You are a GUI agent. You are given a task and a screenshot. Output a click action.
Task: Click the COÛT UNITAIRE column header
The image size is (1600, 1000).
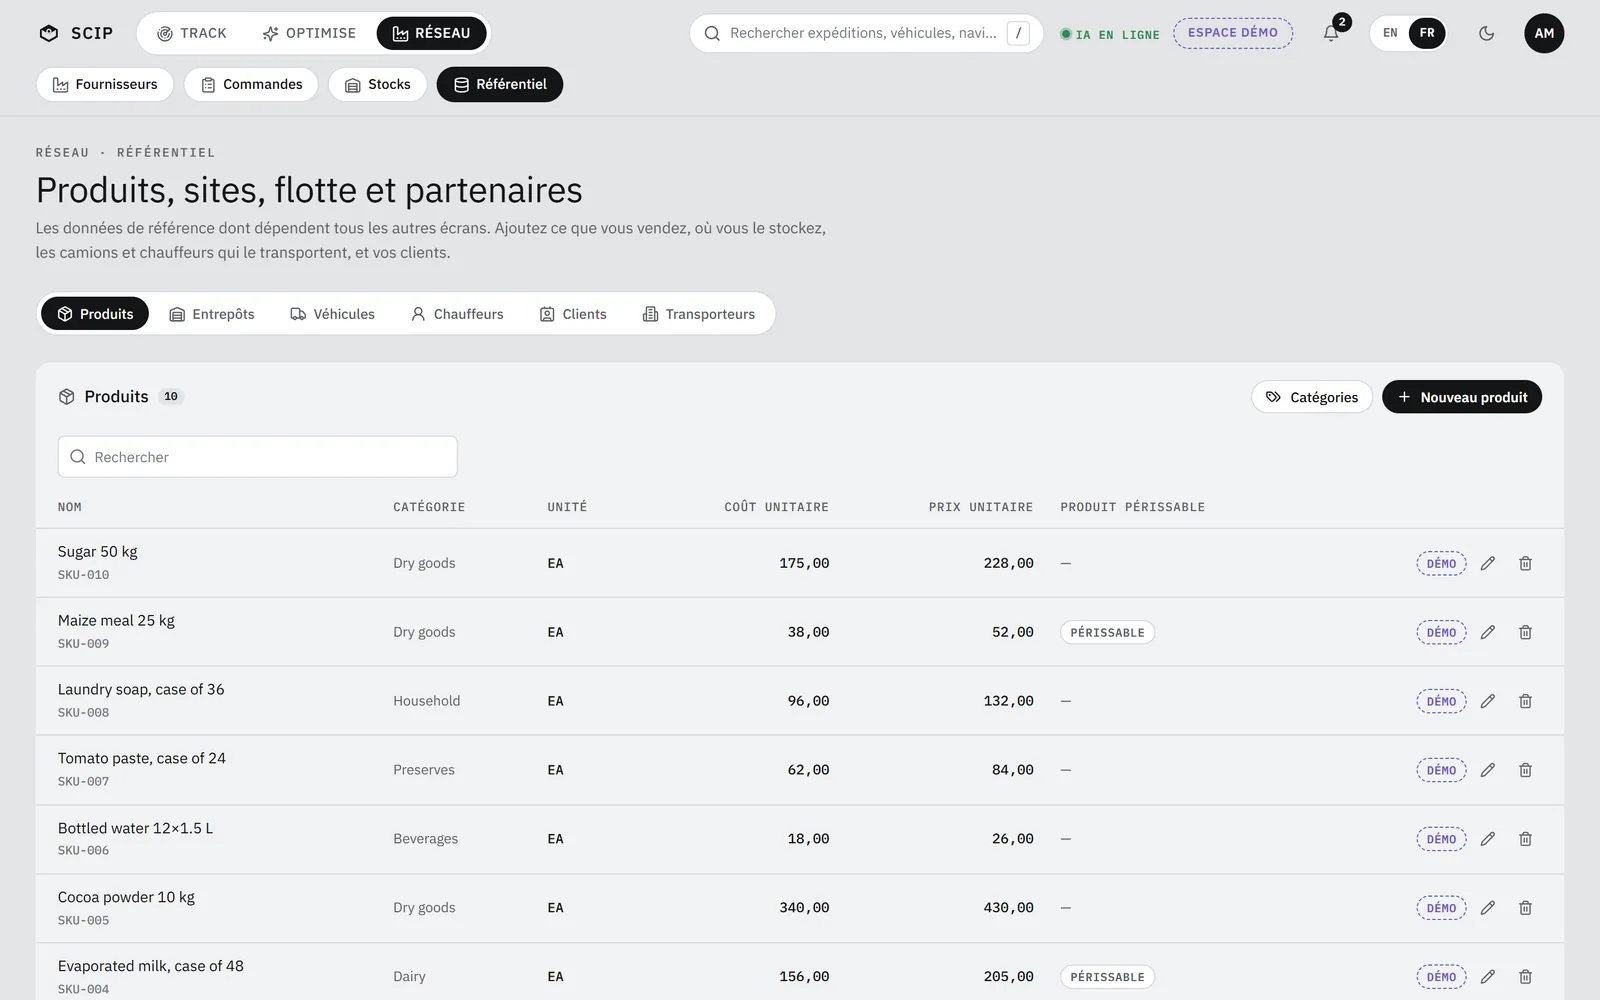(x=777, y=507)
